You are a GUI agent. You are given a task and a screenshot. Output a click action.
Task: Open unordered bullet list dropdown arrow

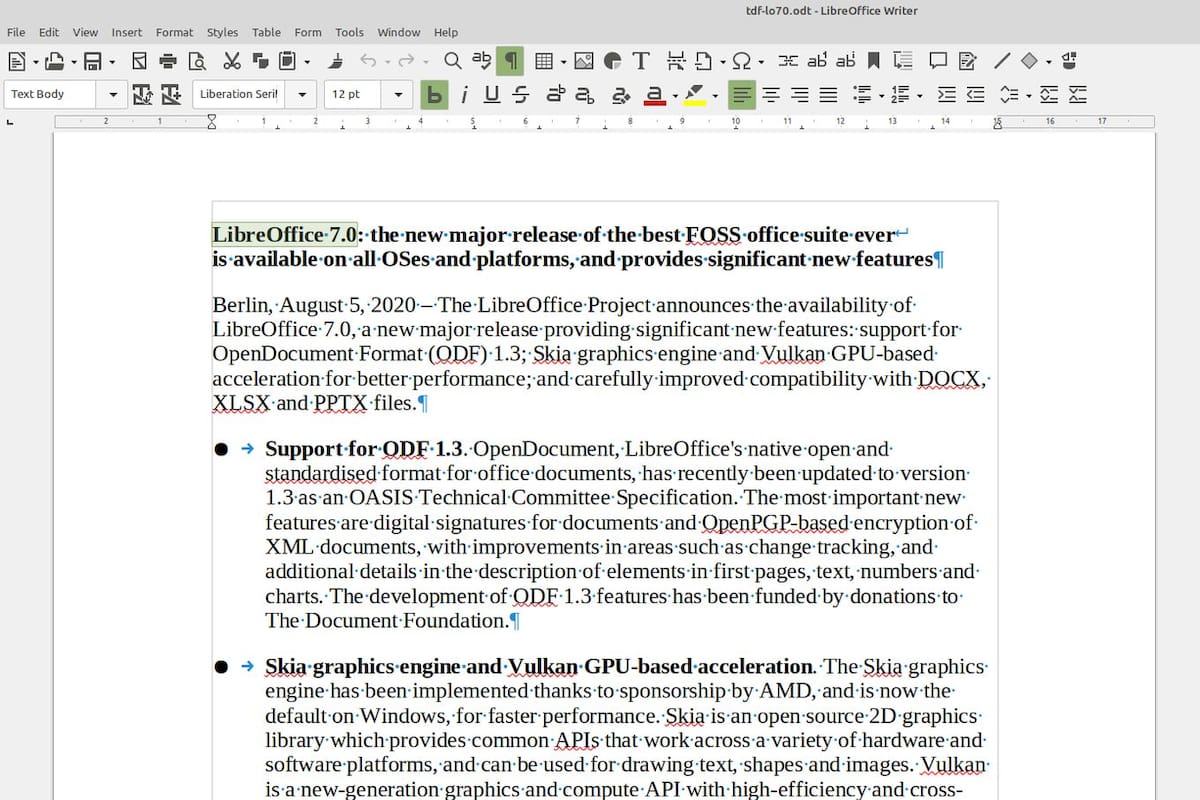880,95
